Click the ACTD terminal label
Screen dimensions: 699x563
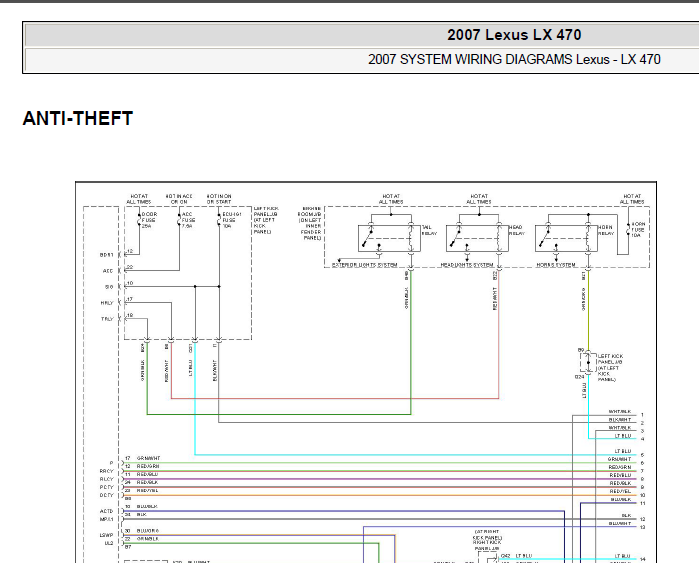pos(107,511)
